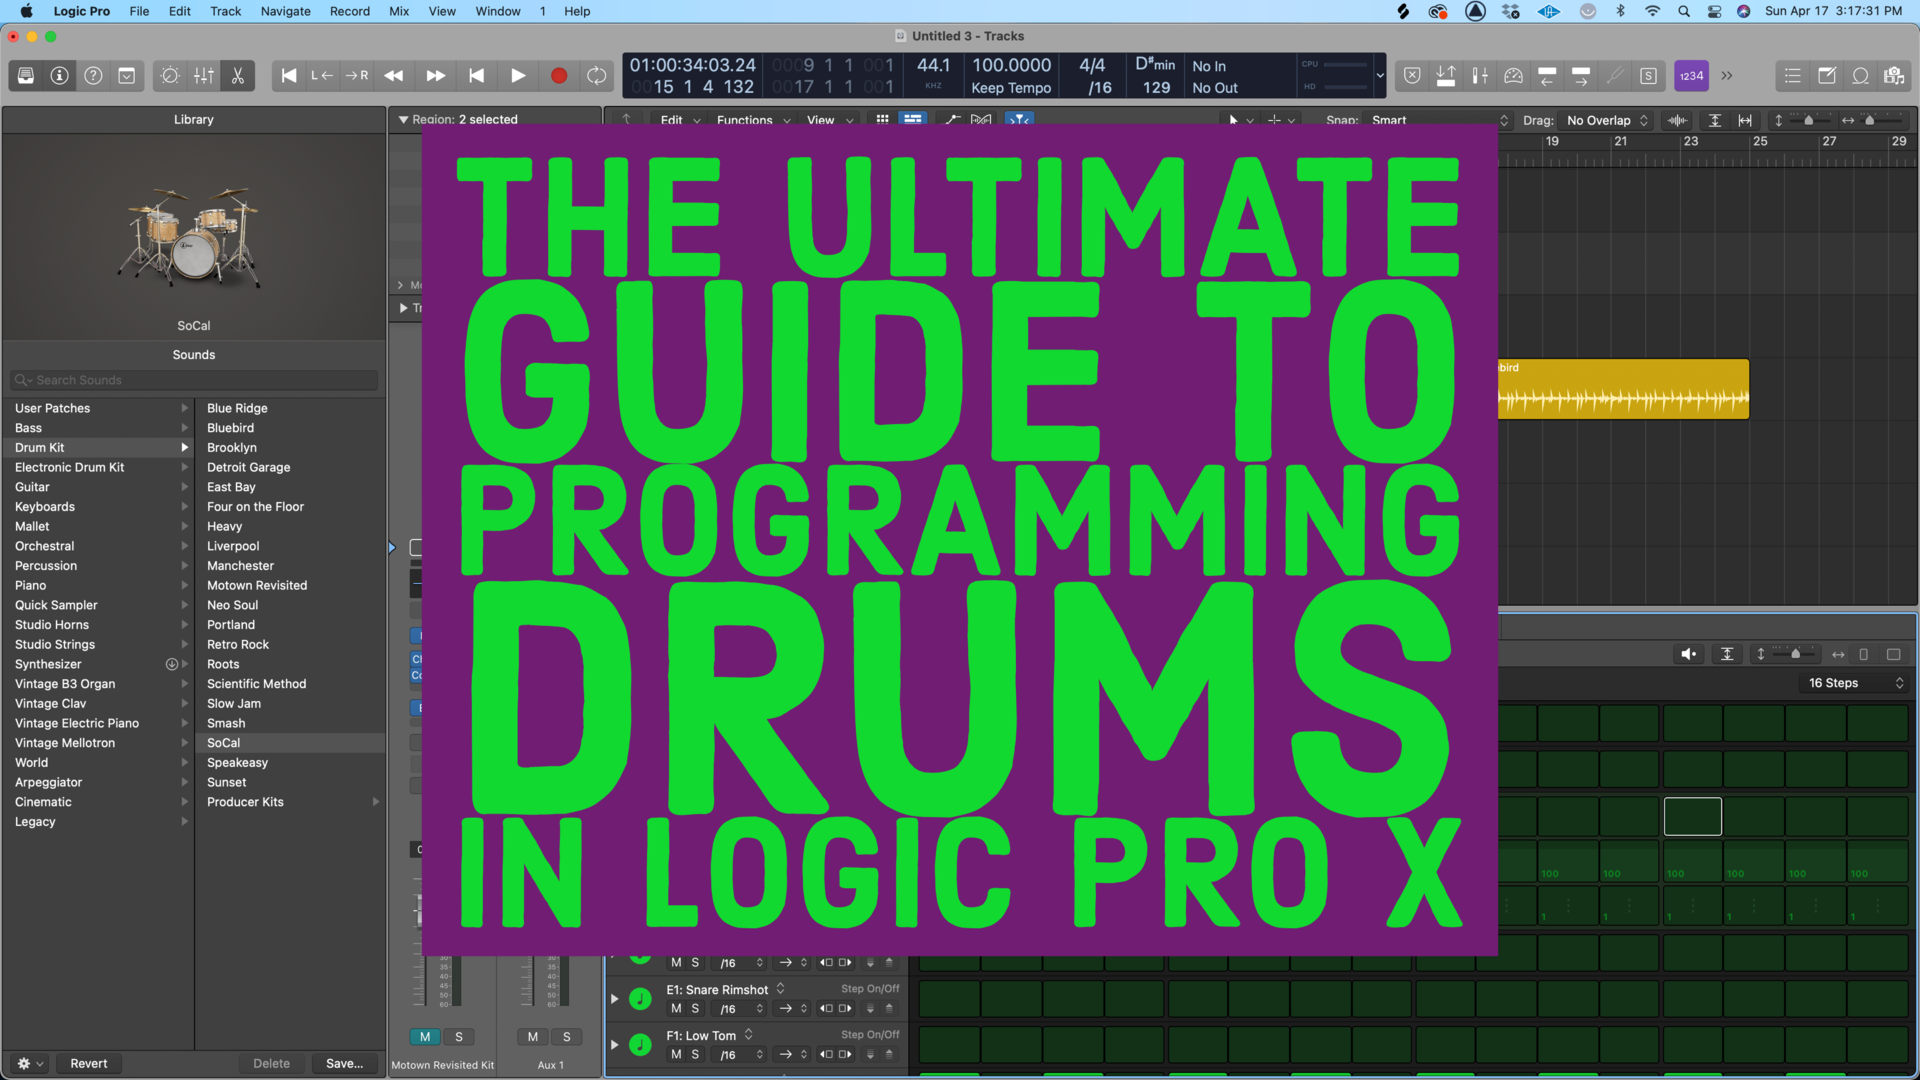1920x1080 pixels.
Task: Click the Revert button
Action: pyautogui.click(x=88, y=1063)
